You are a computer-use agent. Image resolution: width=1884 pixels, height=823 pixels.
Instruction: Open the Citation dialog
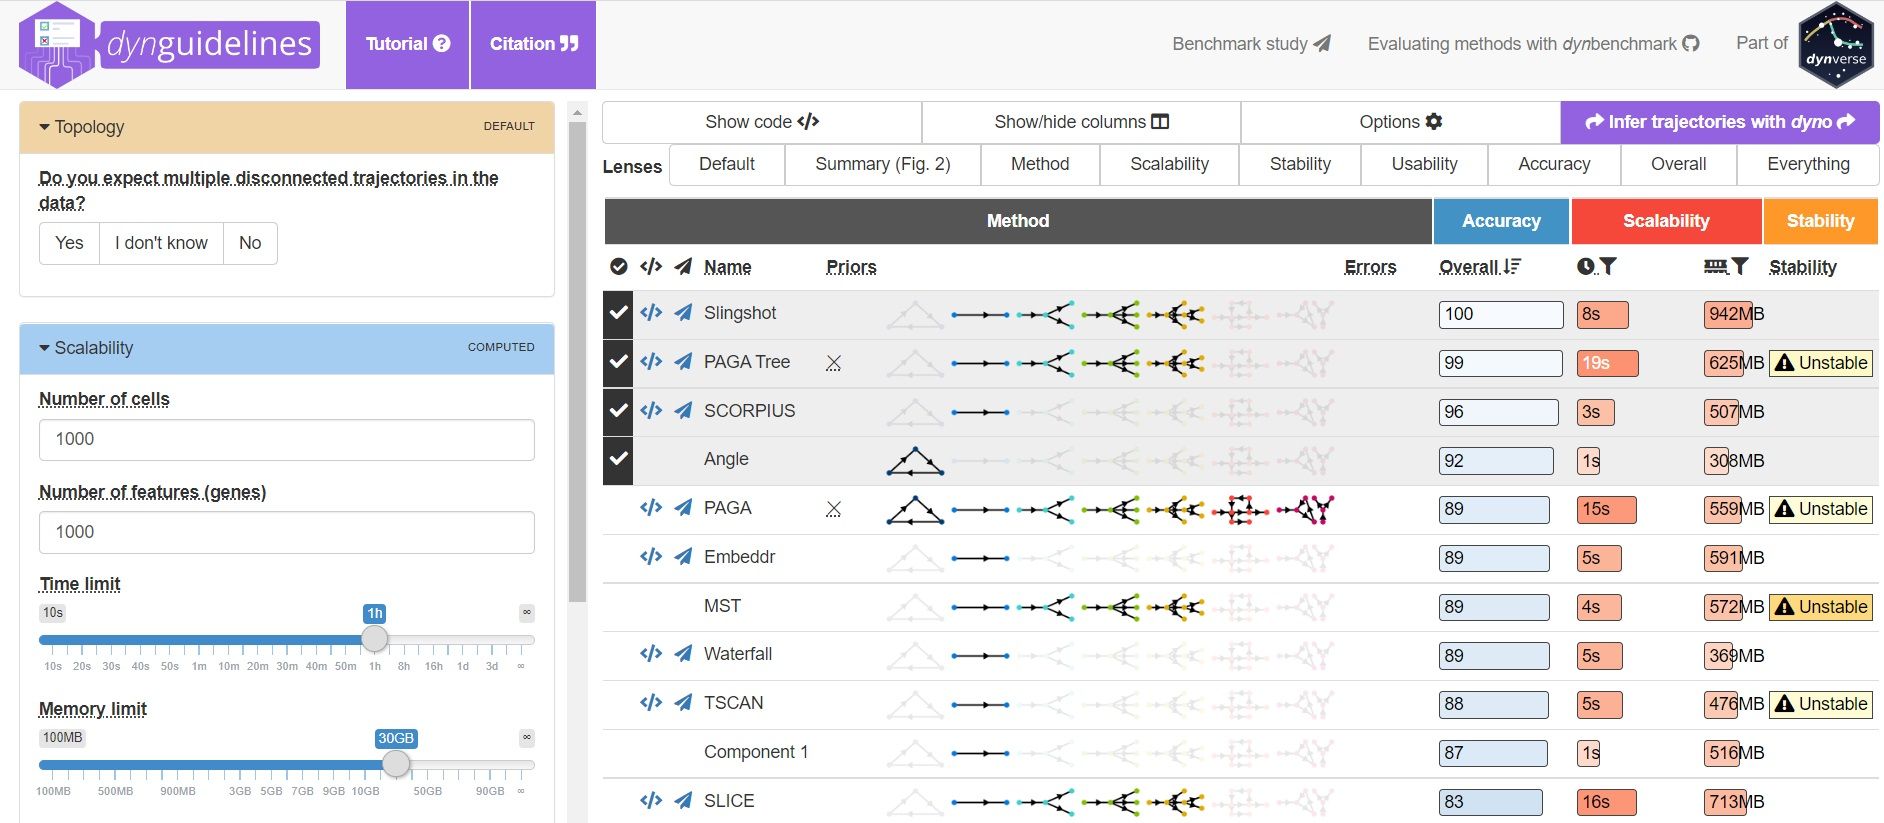[534, 44]
